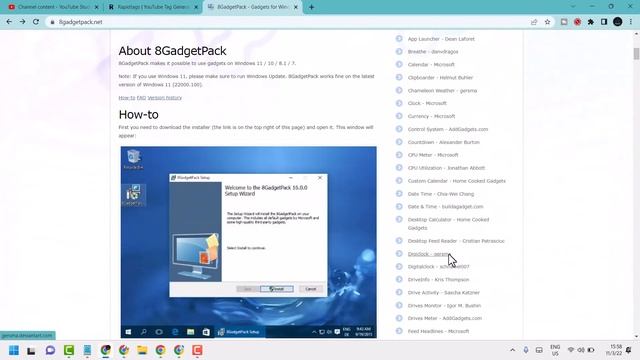This screenshot has width=640, height=360.
Task: Open the Version history link
Action: pyautogui.click(x=164, y=98)
